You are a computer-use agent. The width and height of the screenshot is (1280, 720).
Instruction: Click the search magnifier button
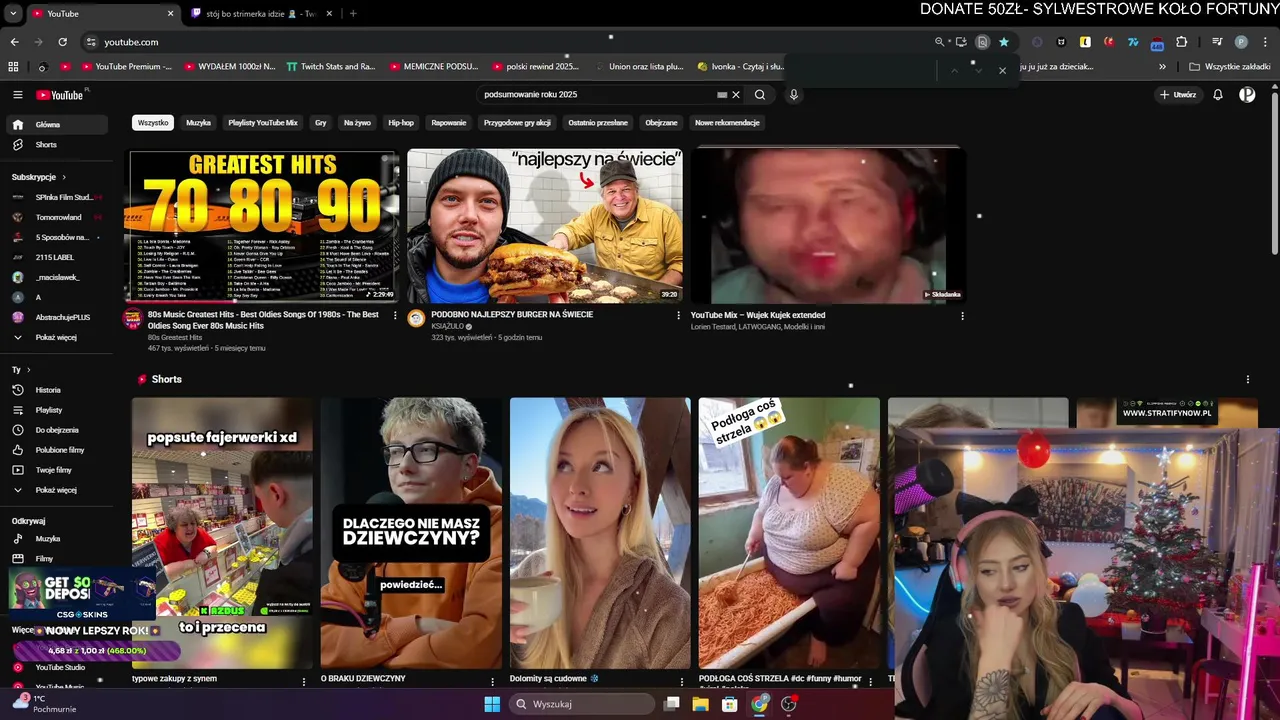(760, 95)
